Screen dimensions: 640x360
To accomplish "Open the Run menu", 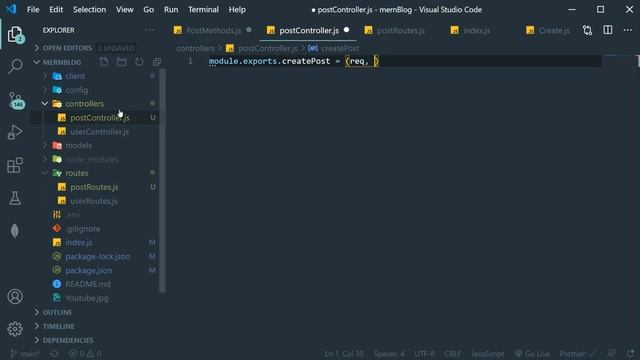I will coord(171,9).
